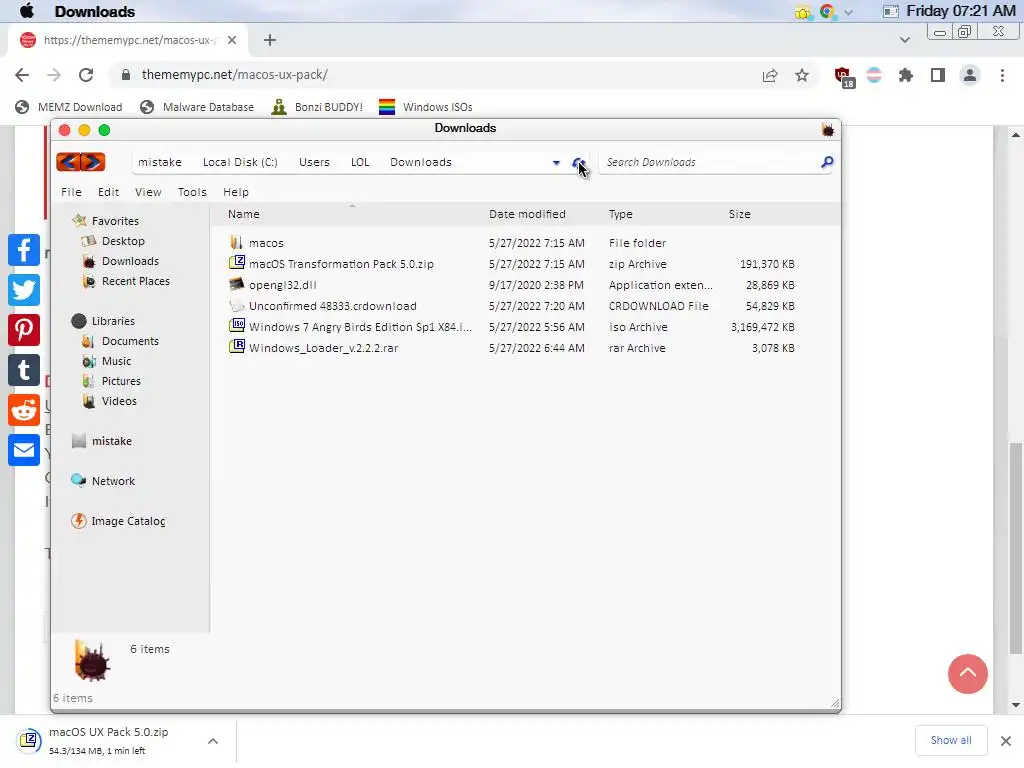Select the Windows 7 Angry Birds iso icon
This screenshot has height=768, width=1024.
click(236, 326)
